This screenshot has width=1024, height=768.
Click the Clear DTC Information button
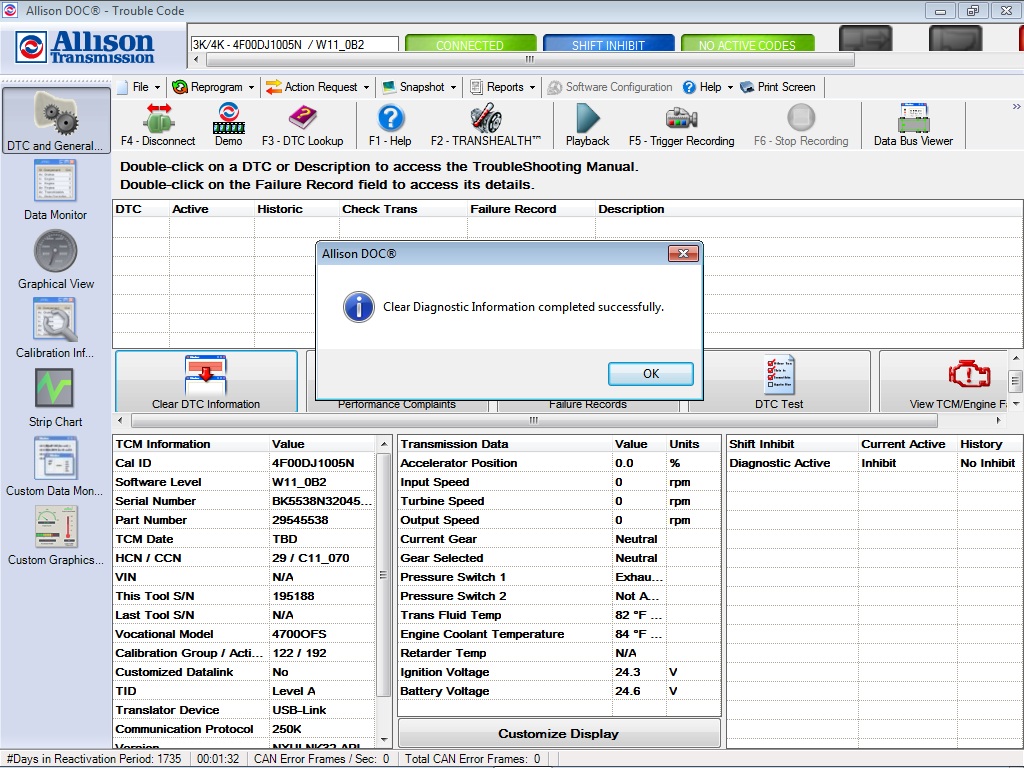click(206, 381)
